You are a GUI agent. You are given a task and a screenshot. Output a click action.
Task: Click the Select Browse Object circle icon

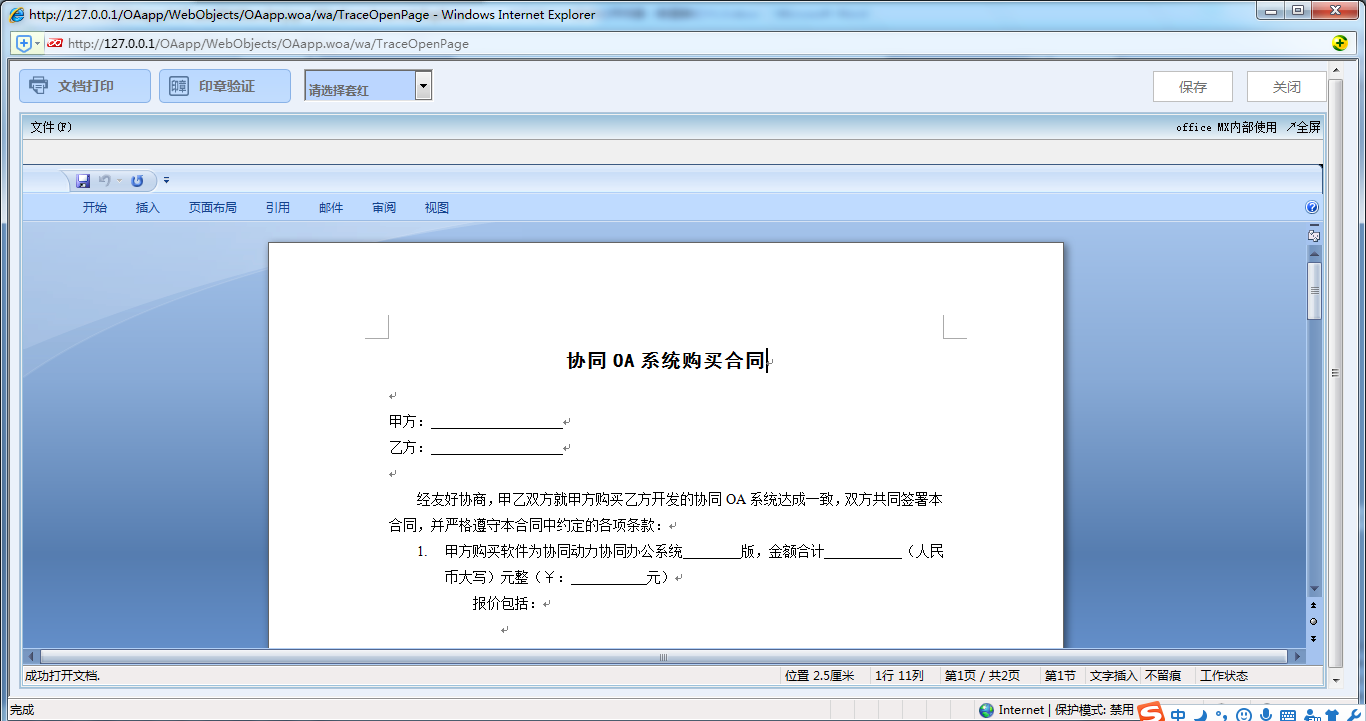click(x=1311, y=620)
